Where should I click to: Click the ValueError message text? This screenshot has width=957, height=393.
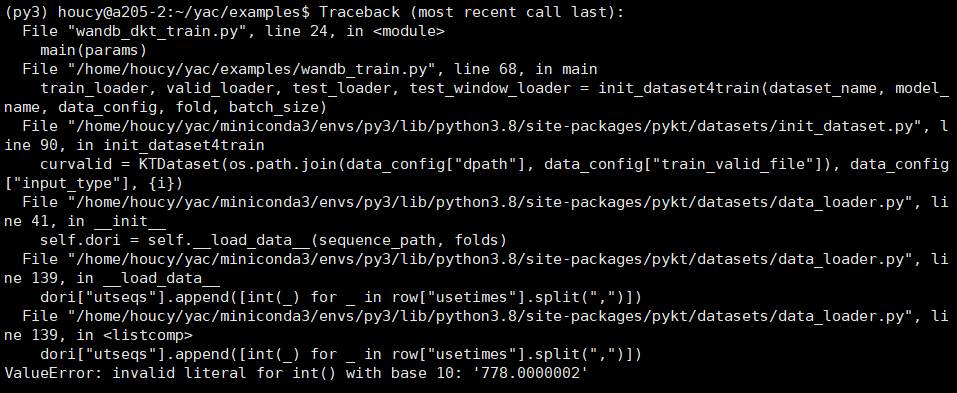tap(296, 372)
